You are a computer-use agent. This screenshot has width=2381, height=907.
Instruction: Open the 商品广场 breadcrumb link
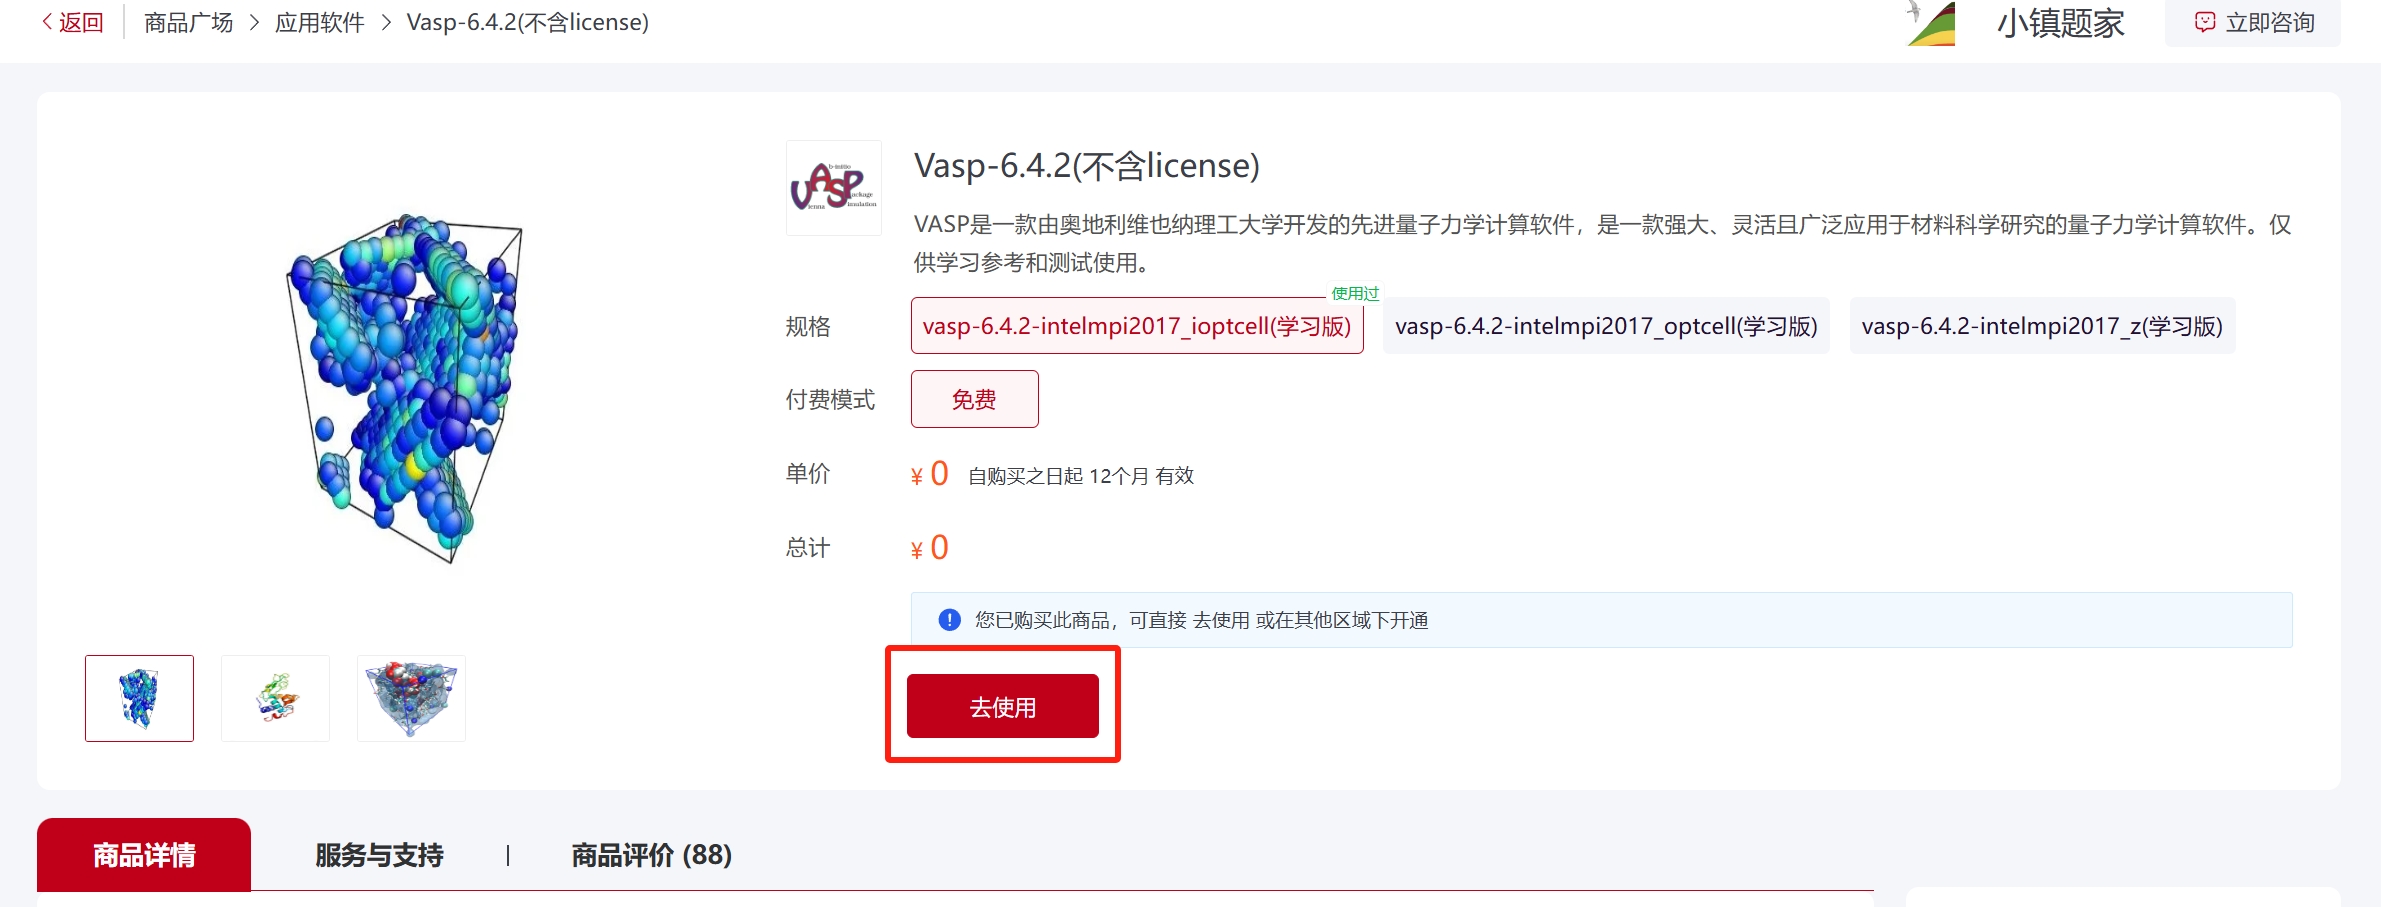coord(188,22)
